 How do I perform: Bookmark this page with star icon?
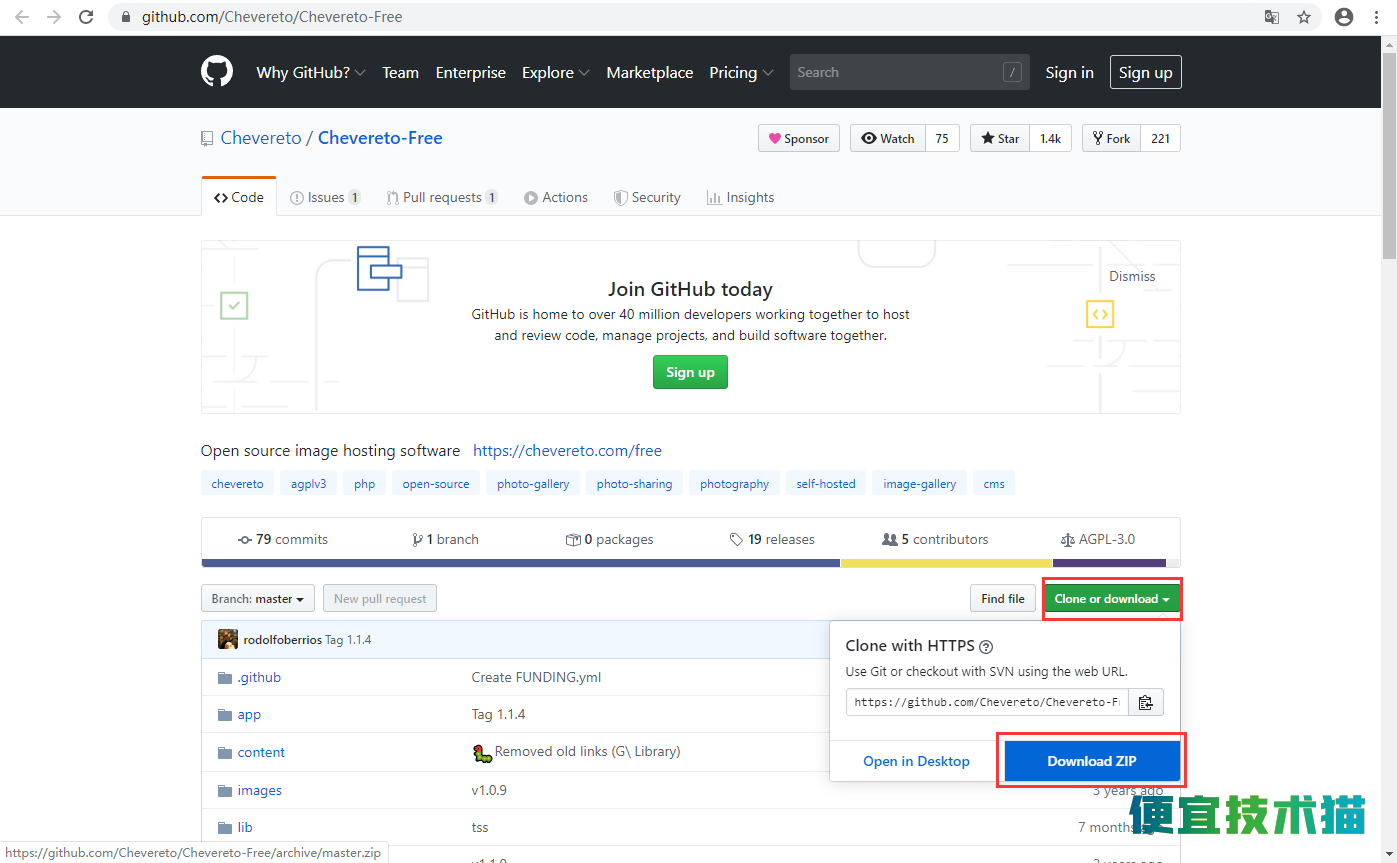point(1304,17)
